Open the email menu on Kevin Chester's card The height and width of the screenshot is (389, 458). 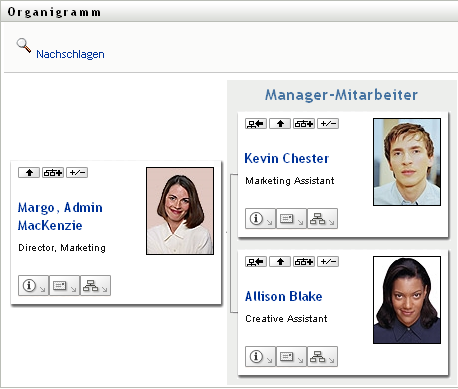click(x=291, y=219)
